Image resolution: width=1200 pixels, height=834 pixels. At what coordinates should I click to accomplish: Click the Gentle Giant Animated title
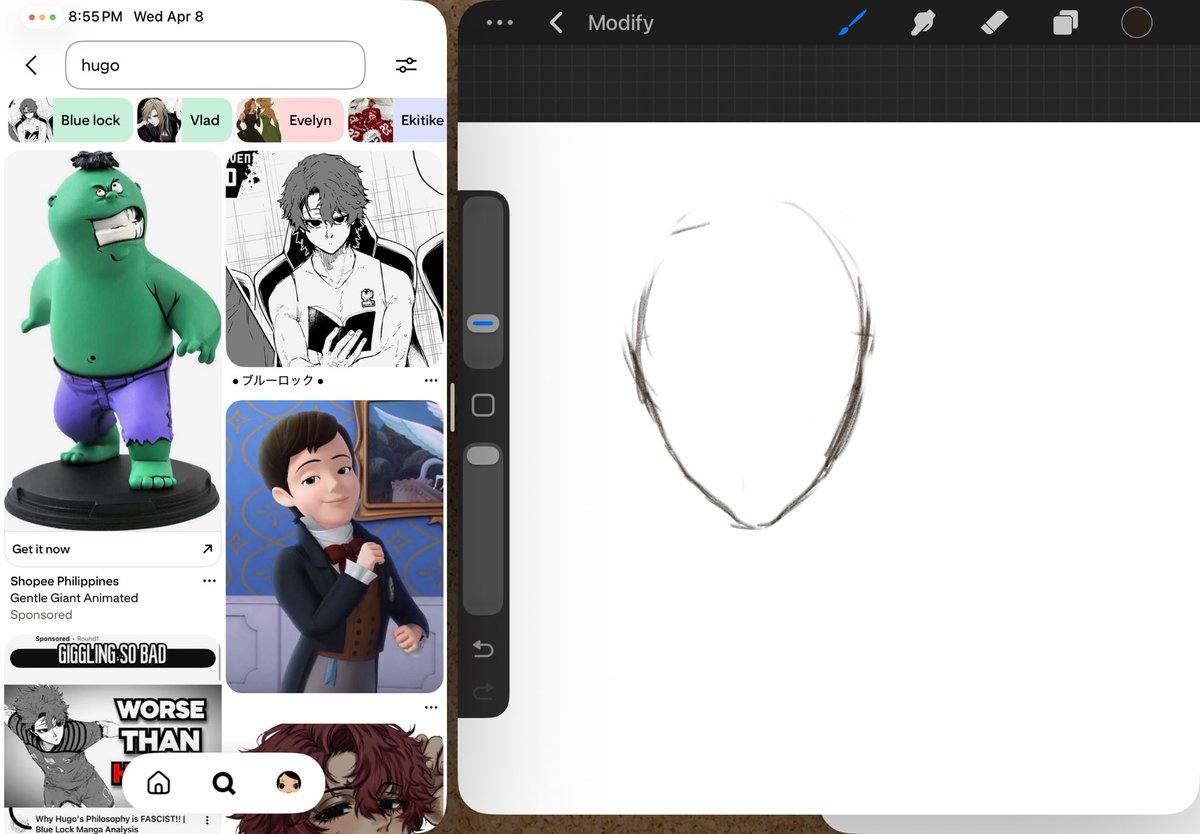point(74,598)
